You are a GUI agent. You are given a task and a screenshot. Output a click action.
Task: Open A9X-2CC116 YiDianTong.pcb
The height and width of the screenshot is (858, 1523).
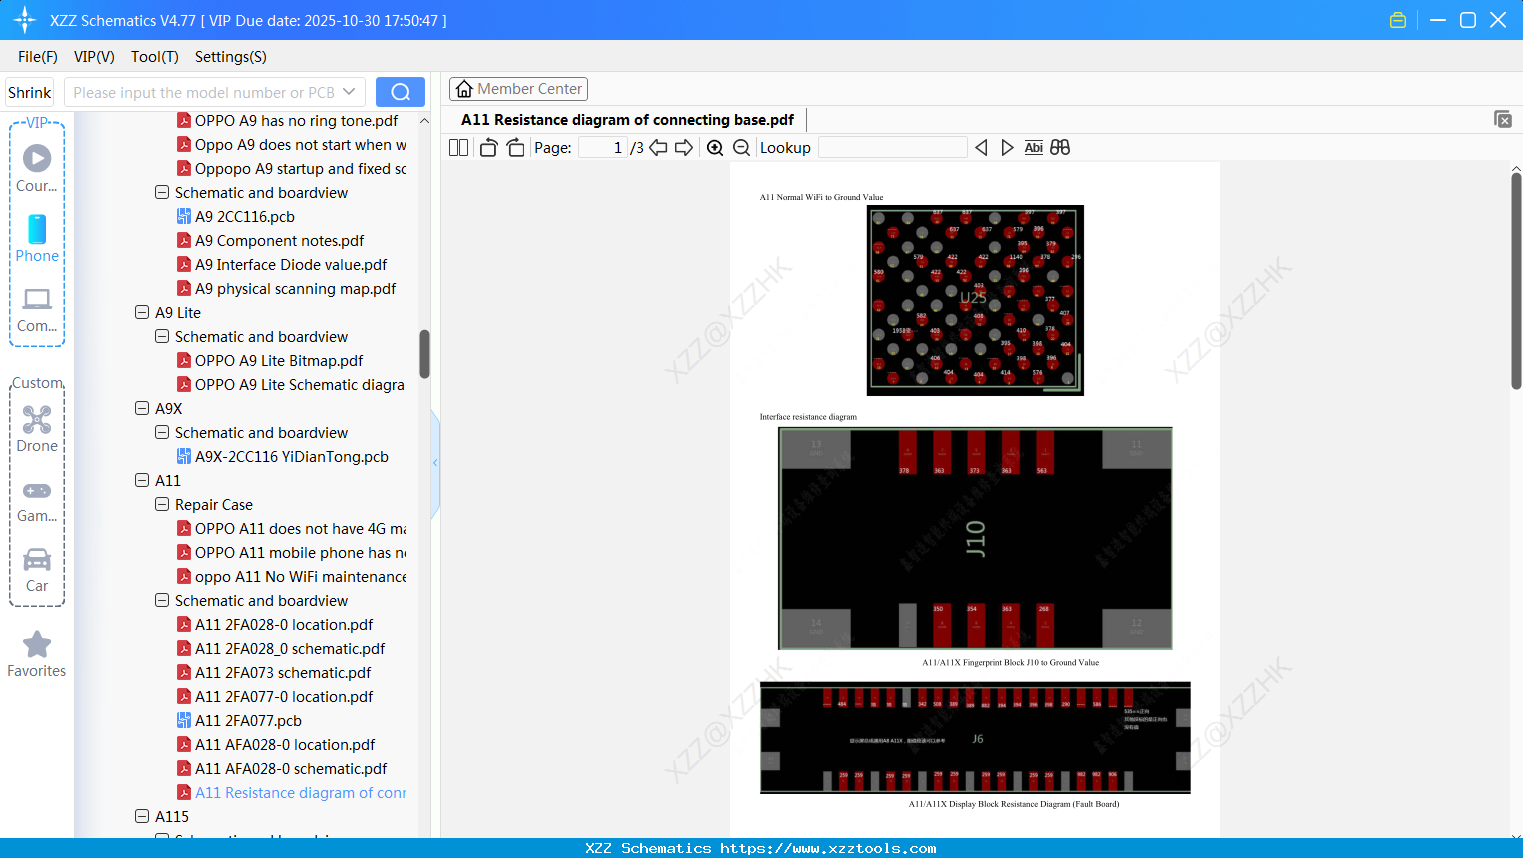coord(292,456)
